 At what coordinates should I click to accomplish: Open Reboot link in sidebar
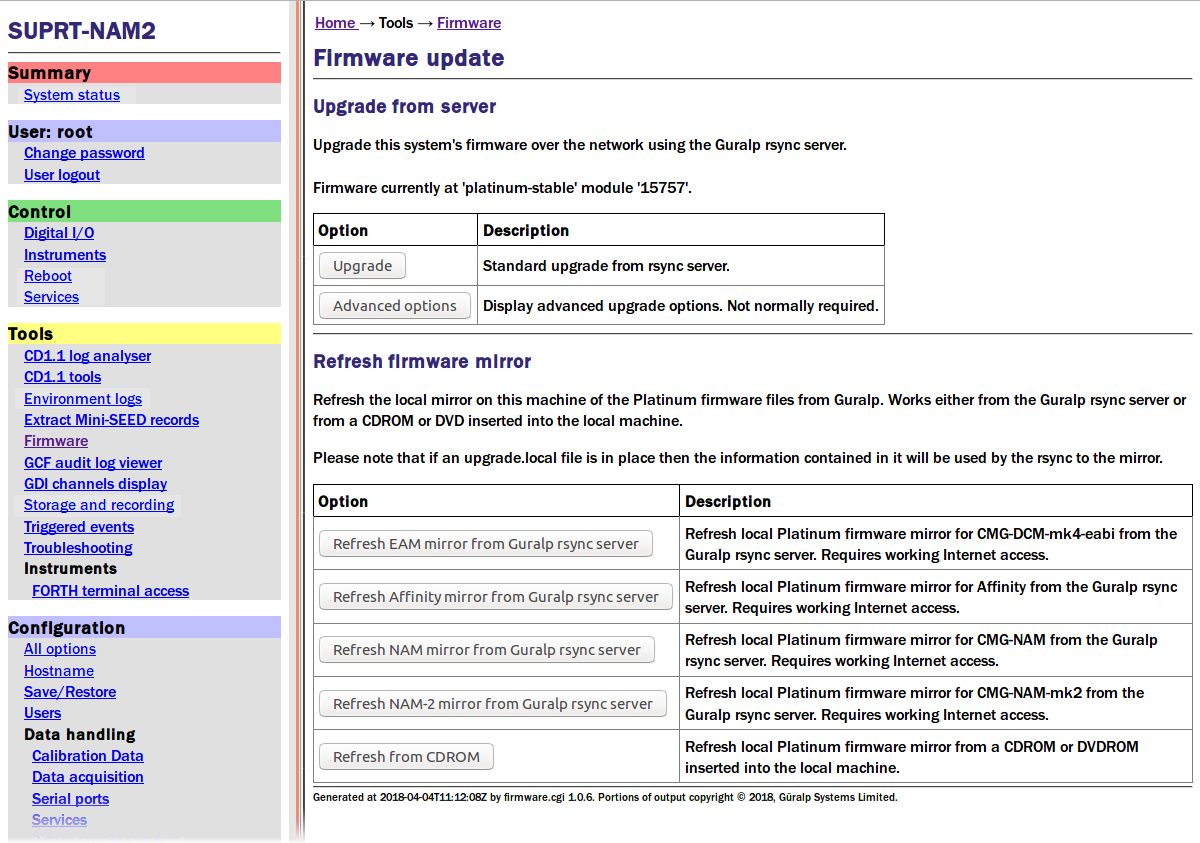48,276
